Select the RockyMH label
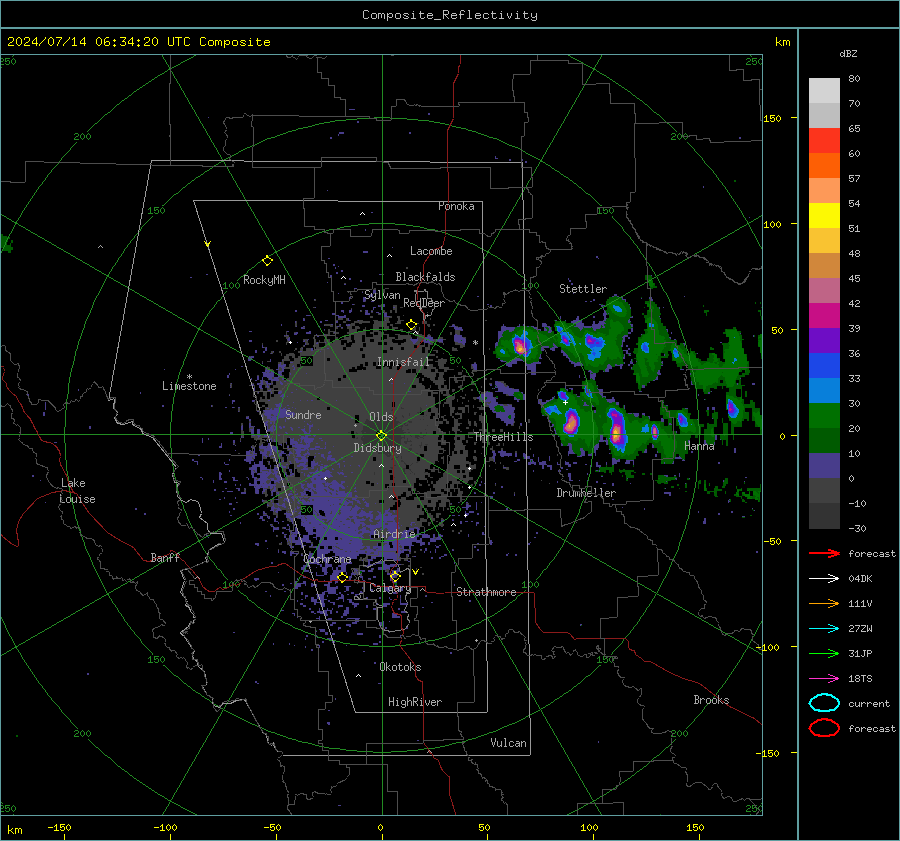The height and width of the screenshot is (841, 900). pos(264,280)
